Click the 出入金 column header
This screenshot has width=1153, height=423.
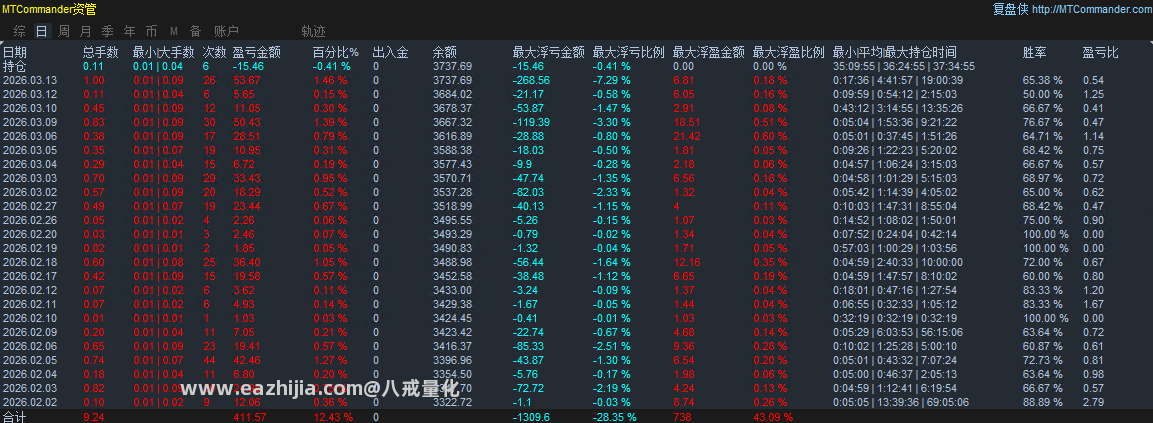(391, 52)
